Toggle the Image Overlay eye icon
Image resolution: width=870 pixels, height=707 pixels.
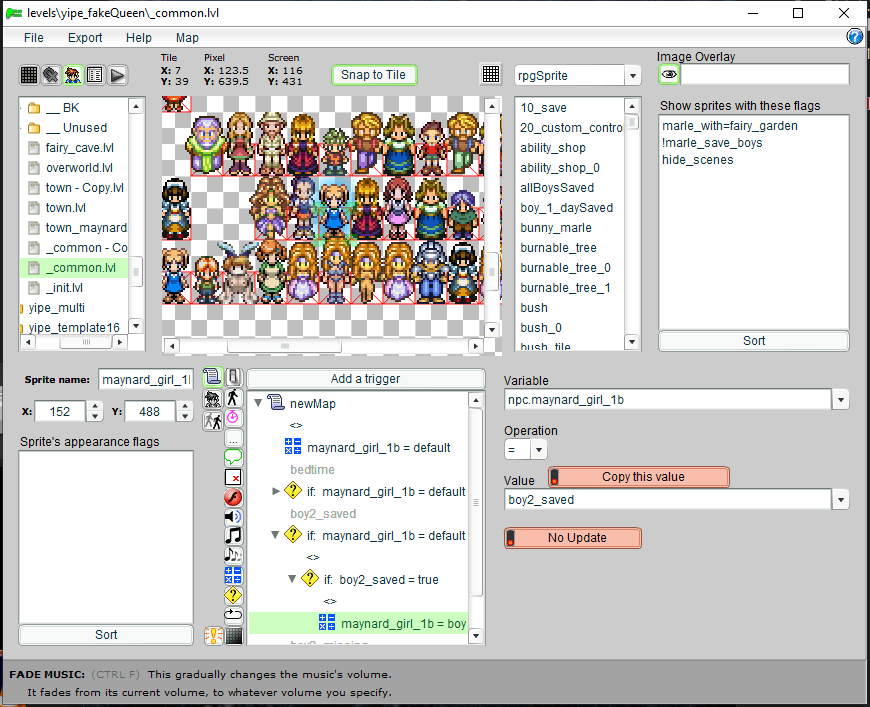tap(669, 75)
